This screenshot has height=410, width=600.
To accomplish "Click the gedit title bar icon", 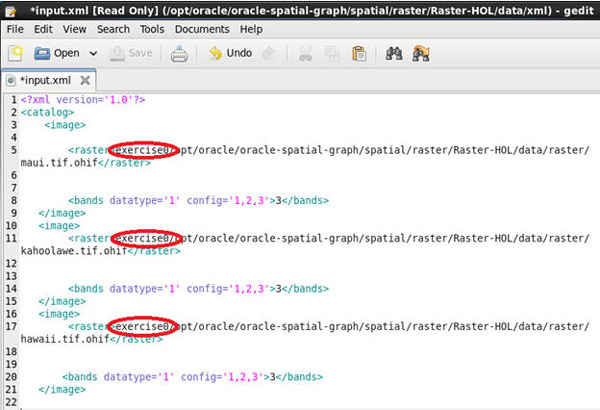I will pyautogui.click(x=11, y=11).
